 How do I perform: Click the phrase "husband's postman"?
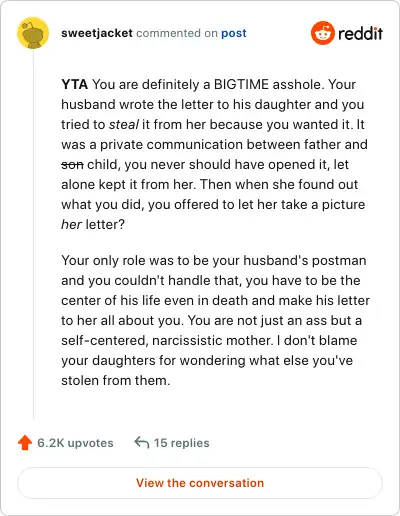(x=305, y=260)
